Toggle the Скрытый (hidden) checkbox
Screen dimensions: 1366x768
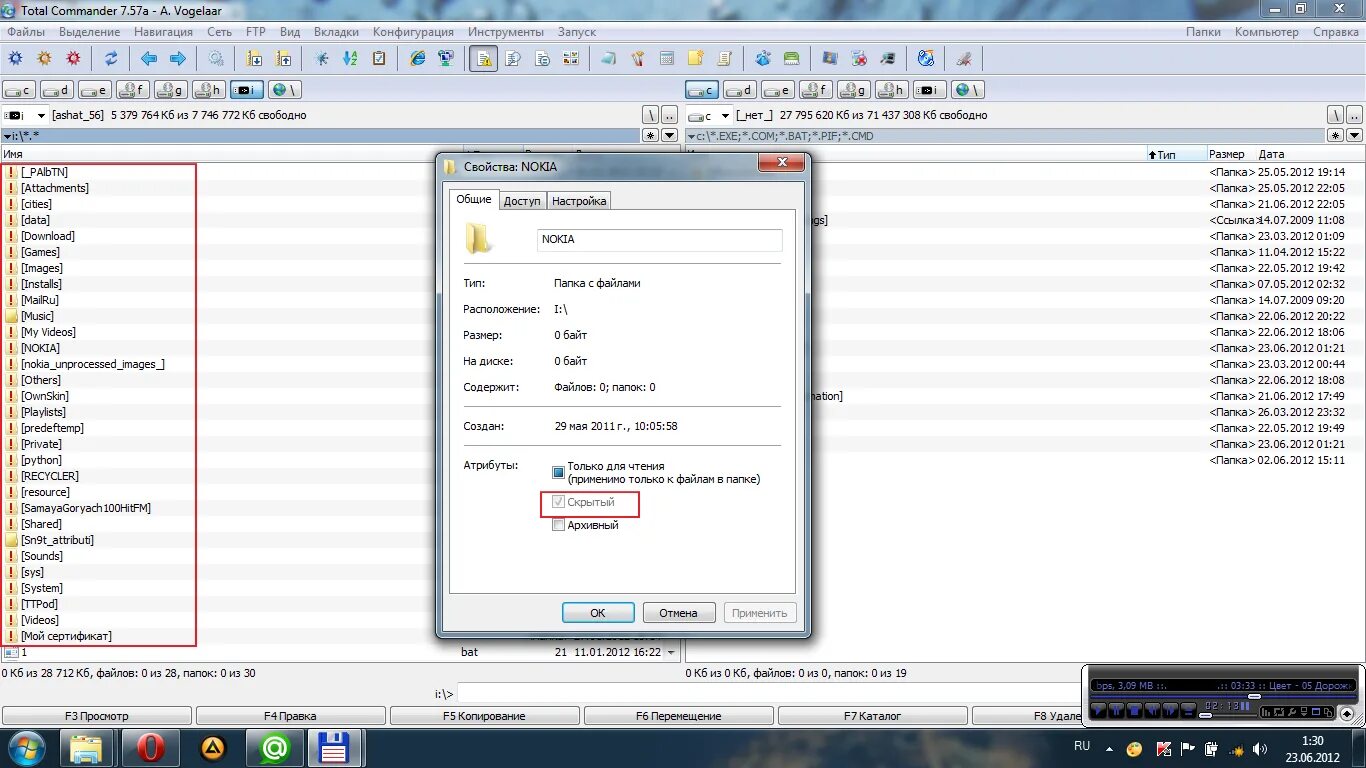[x=559, y=502]
